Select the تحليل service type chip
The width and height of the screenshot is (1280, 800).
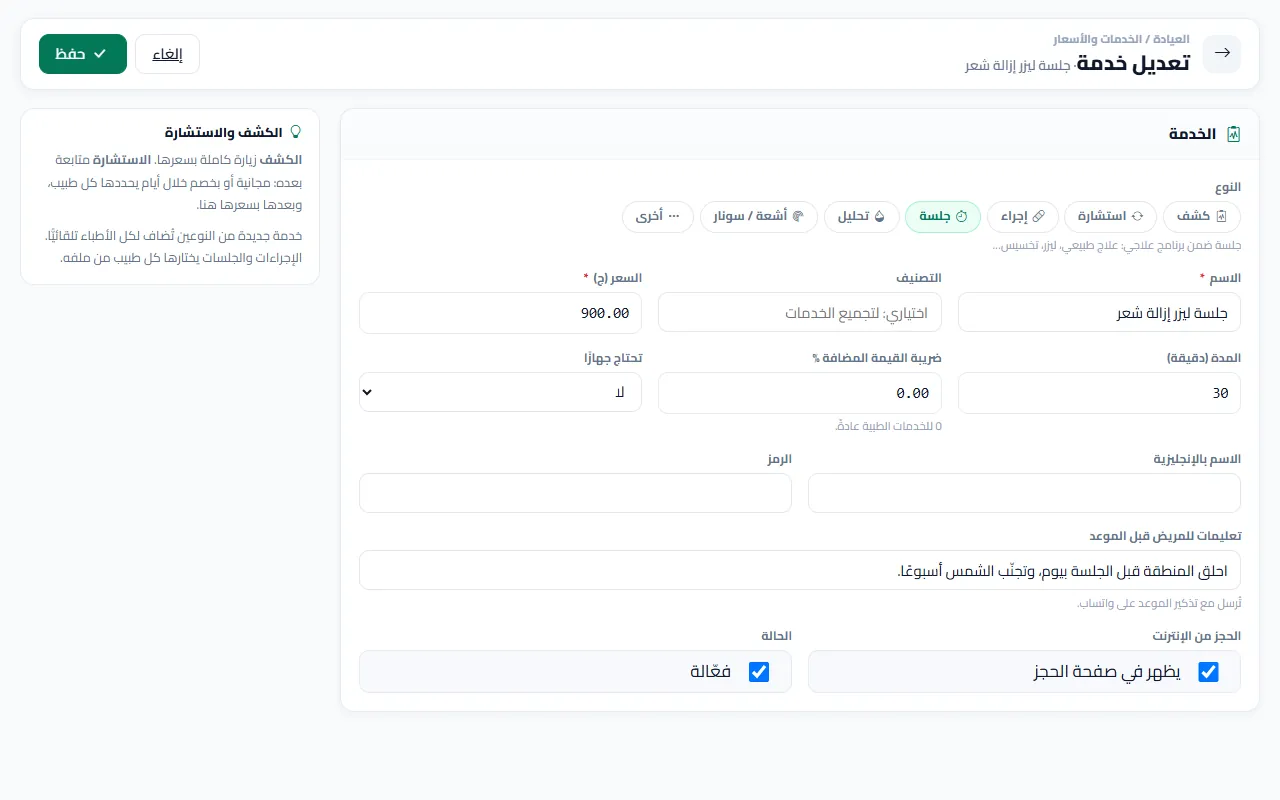pyautogui.click(x=861, y=217)
